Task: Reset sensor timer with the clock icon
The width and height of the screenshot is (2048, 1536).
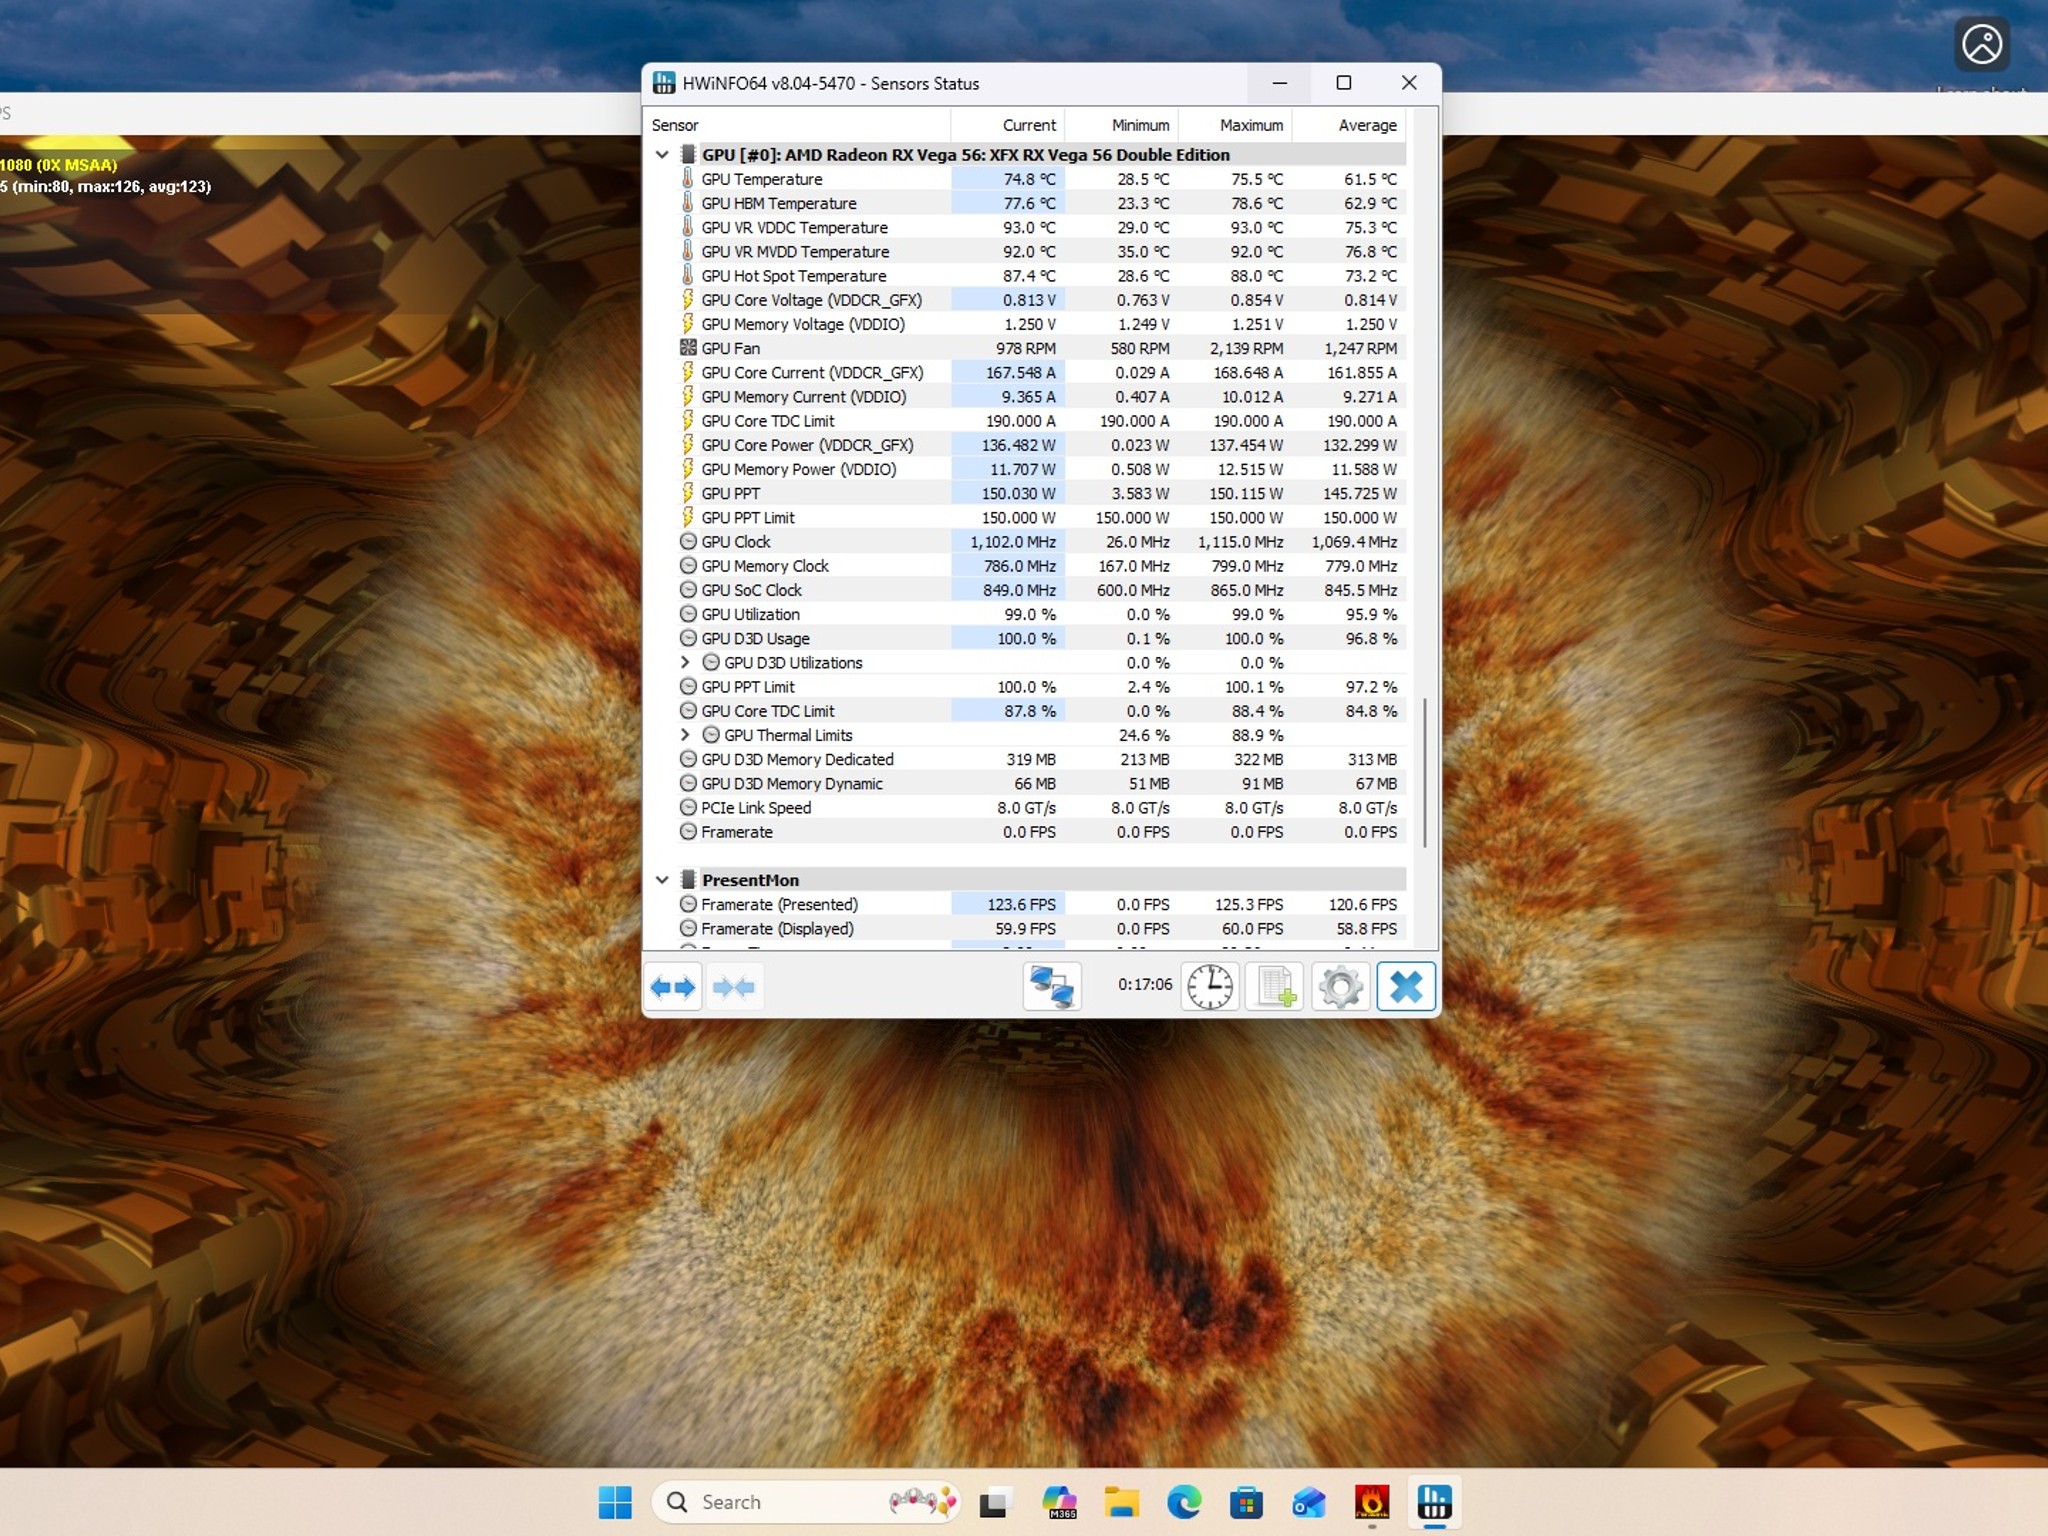Action: (x=1210, y=987)
